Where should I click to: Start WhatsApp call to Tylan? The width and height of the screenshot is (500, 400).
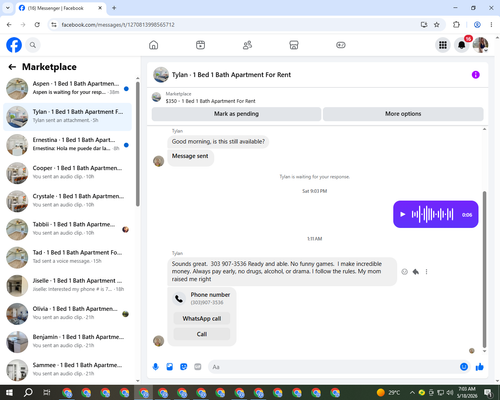pyautogui.click(x=202, y=318)
